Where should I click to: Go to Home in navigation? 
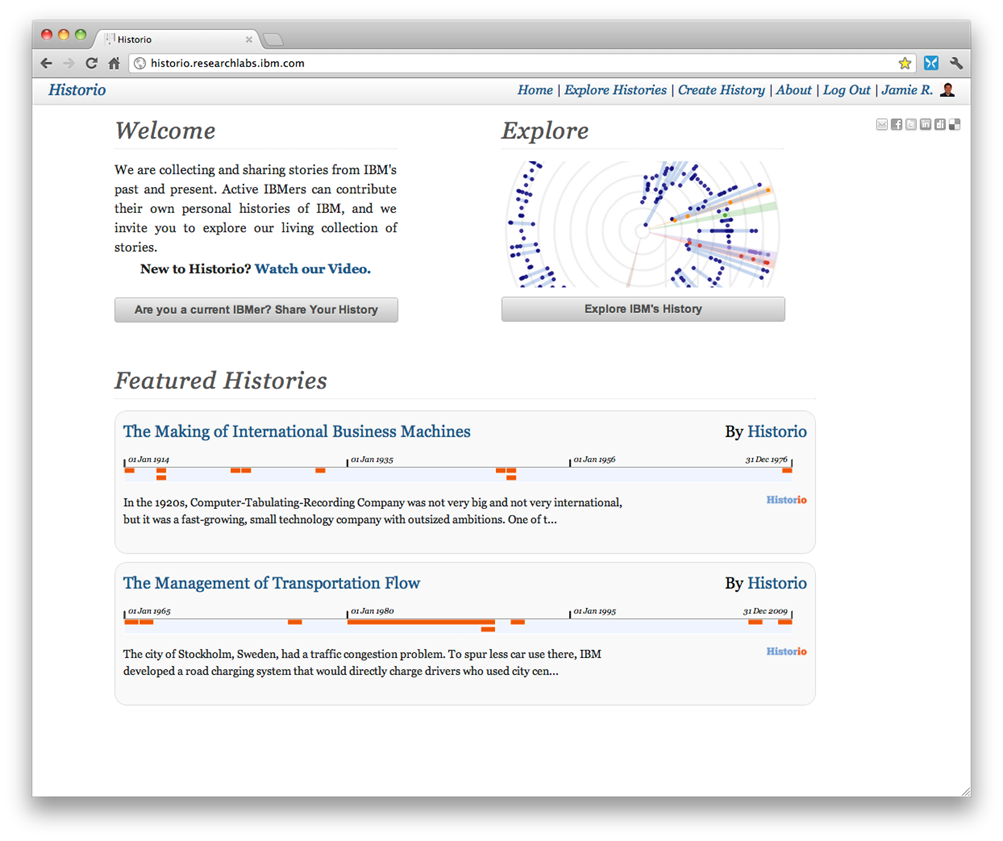(x=535, y=90)
